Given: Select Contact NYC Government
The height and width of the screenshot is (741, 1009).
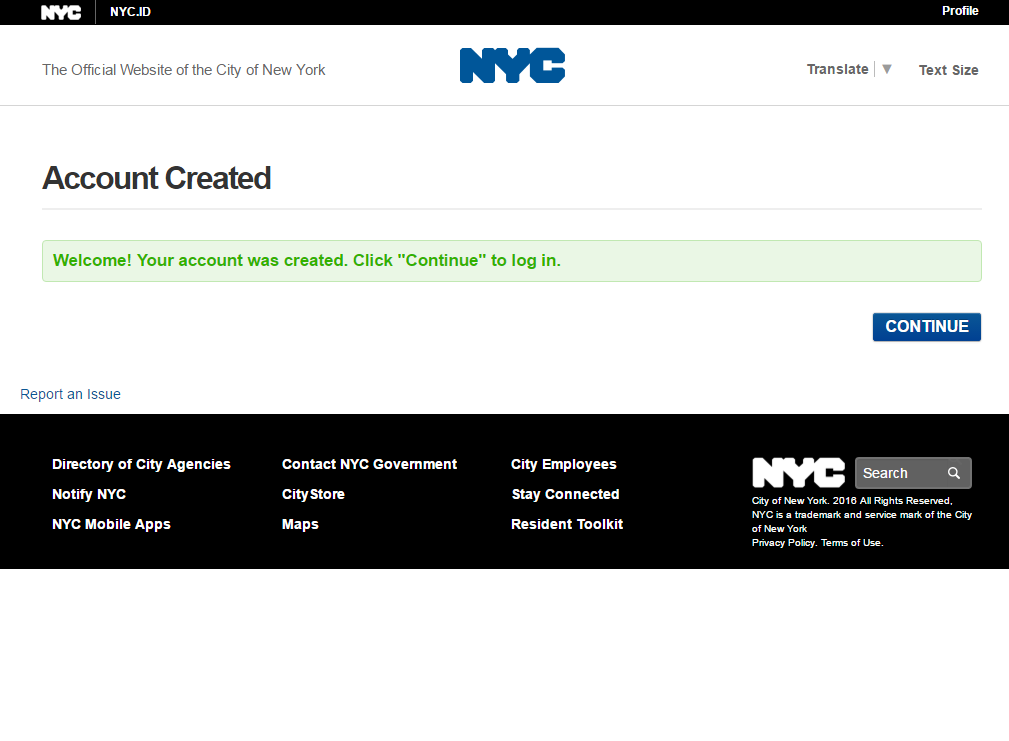Looking at the screenshot, I should pyautogui.click(x=369, y=464).
